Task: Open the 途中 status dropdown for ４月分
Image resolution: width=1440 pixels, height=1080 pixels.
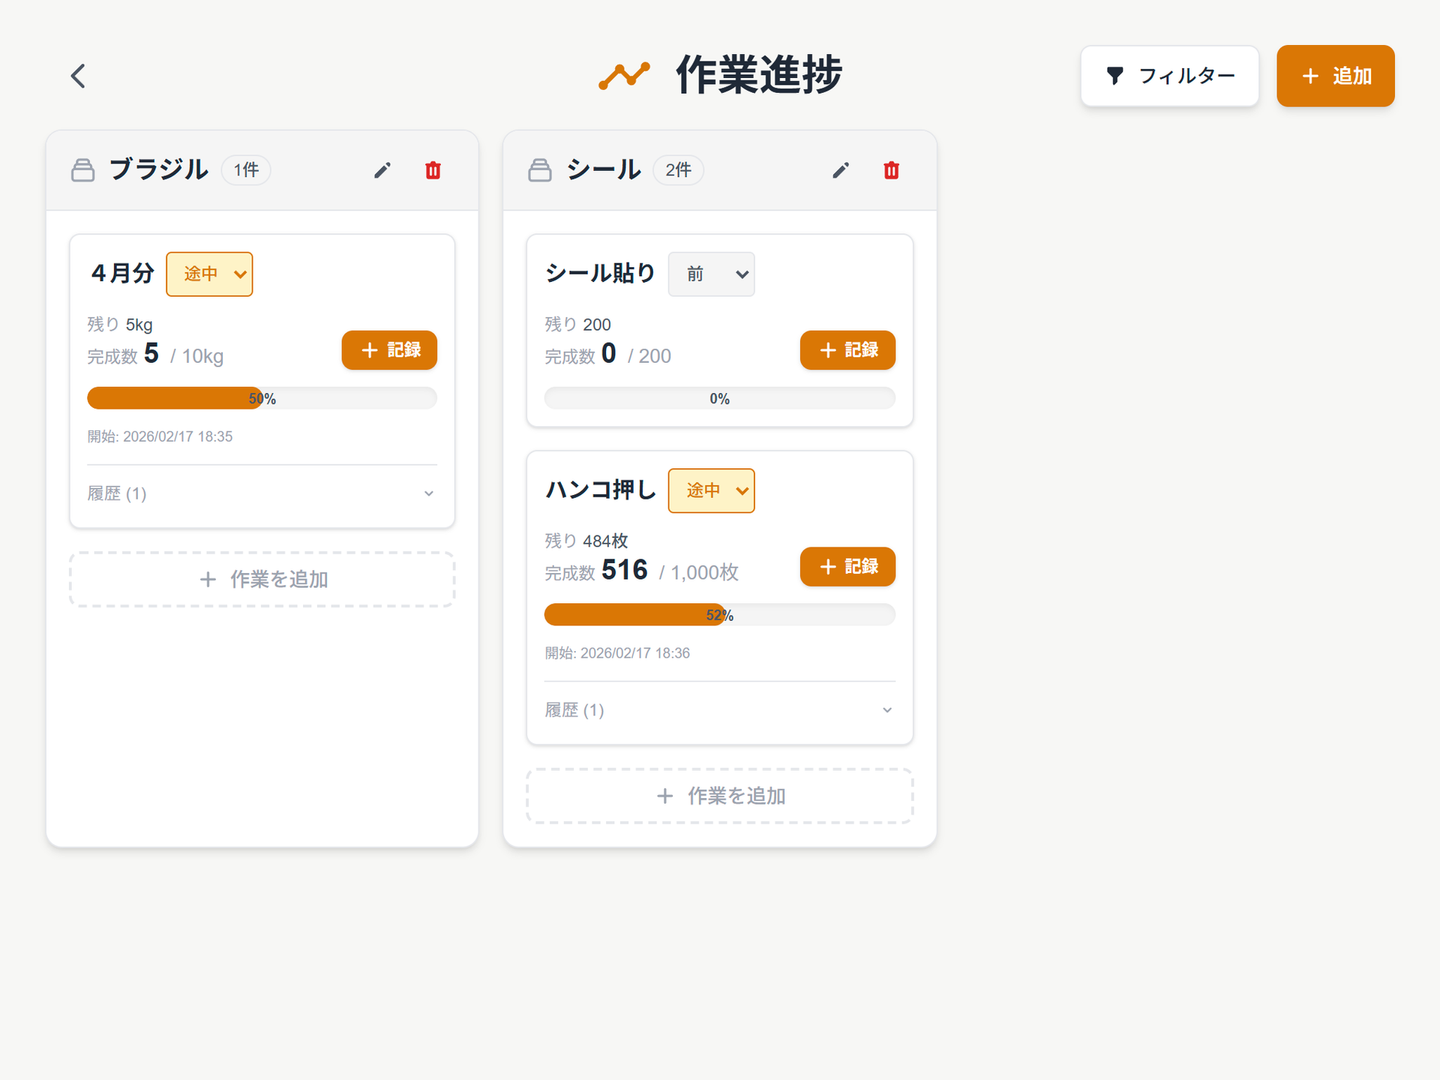Action: (209, 274)
